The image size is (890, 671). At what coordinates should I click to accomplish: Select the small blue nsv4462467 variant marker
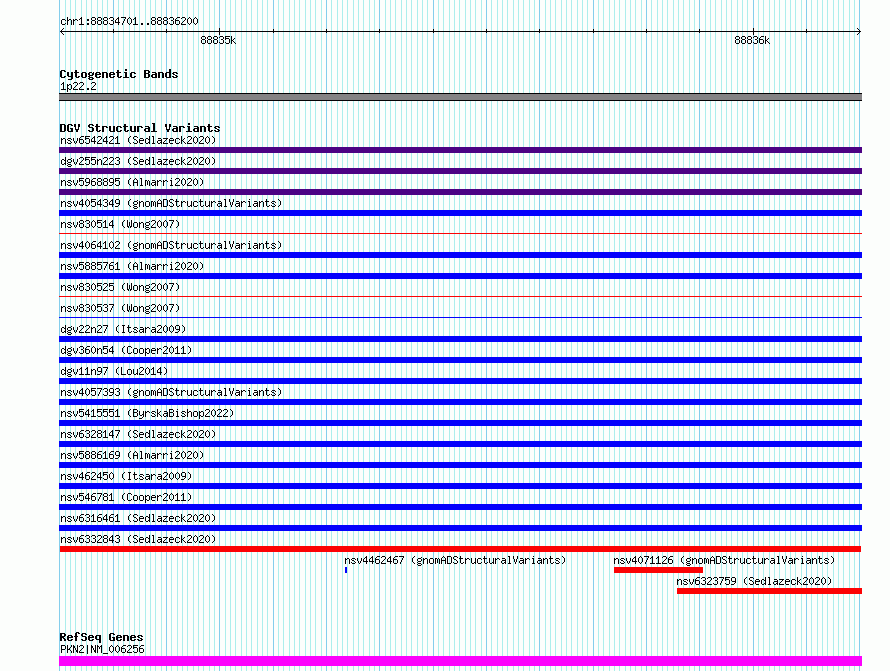(346, 570)
